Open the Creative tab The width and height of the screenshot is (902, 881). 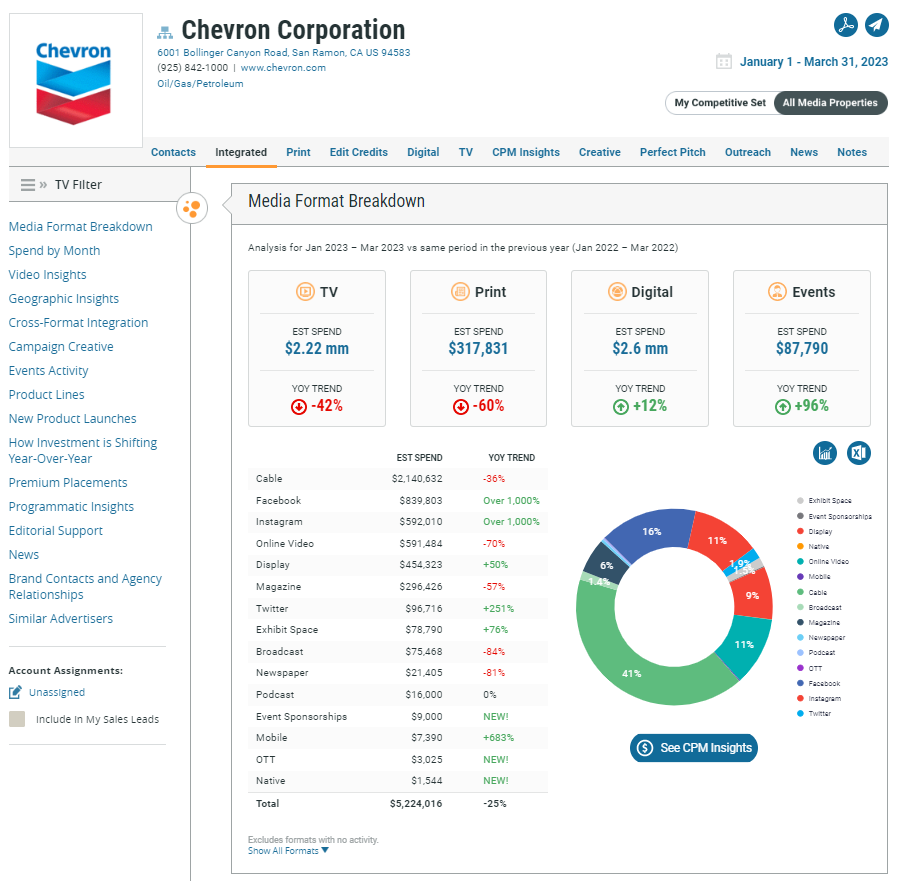coord(599,152)
